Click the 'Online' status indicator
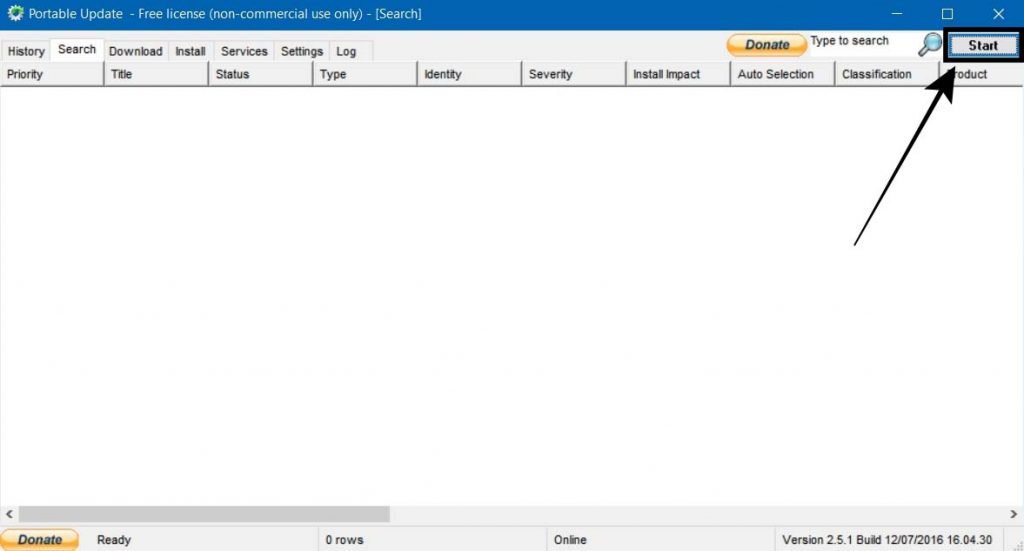 (570, 540)
